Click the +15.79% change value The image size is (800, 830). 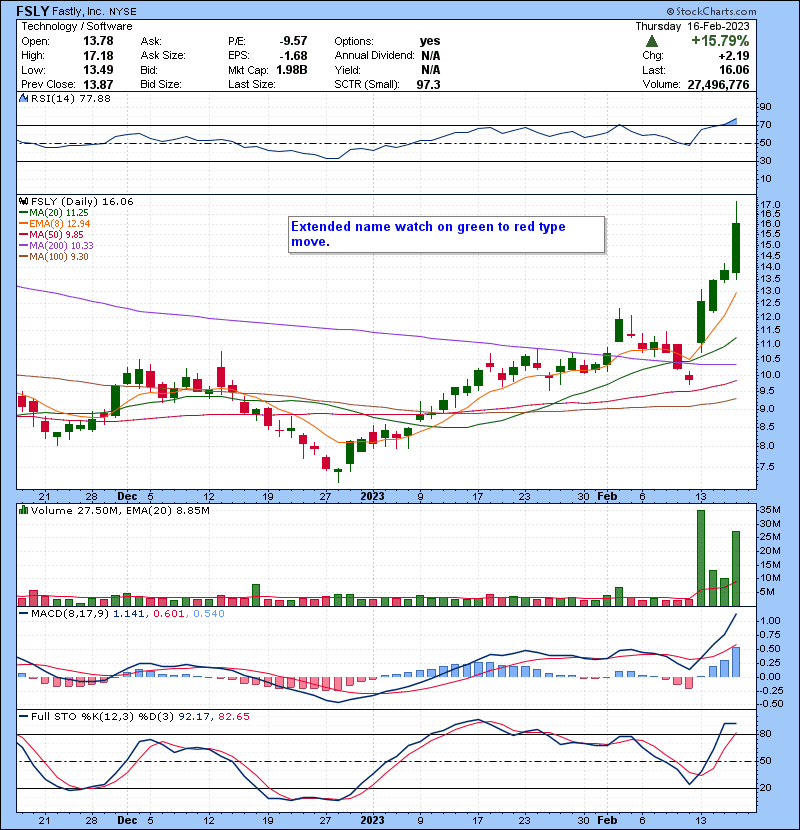coord(720,41)
